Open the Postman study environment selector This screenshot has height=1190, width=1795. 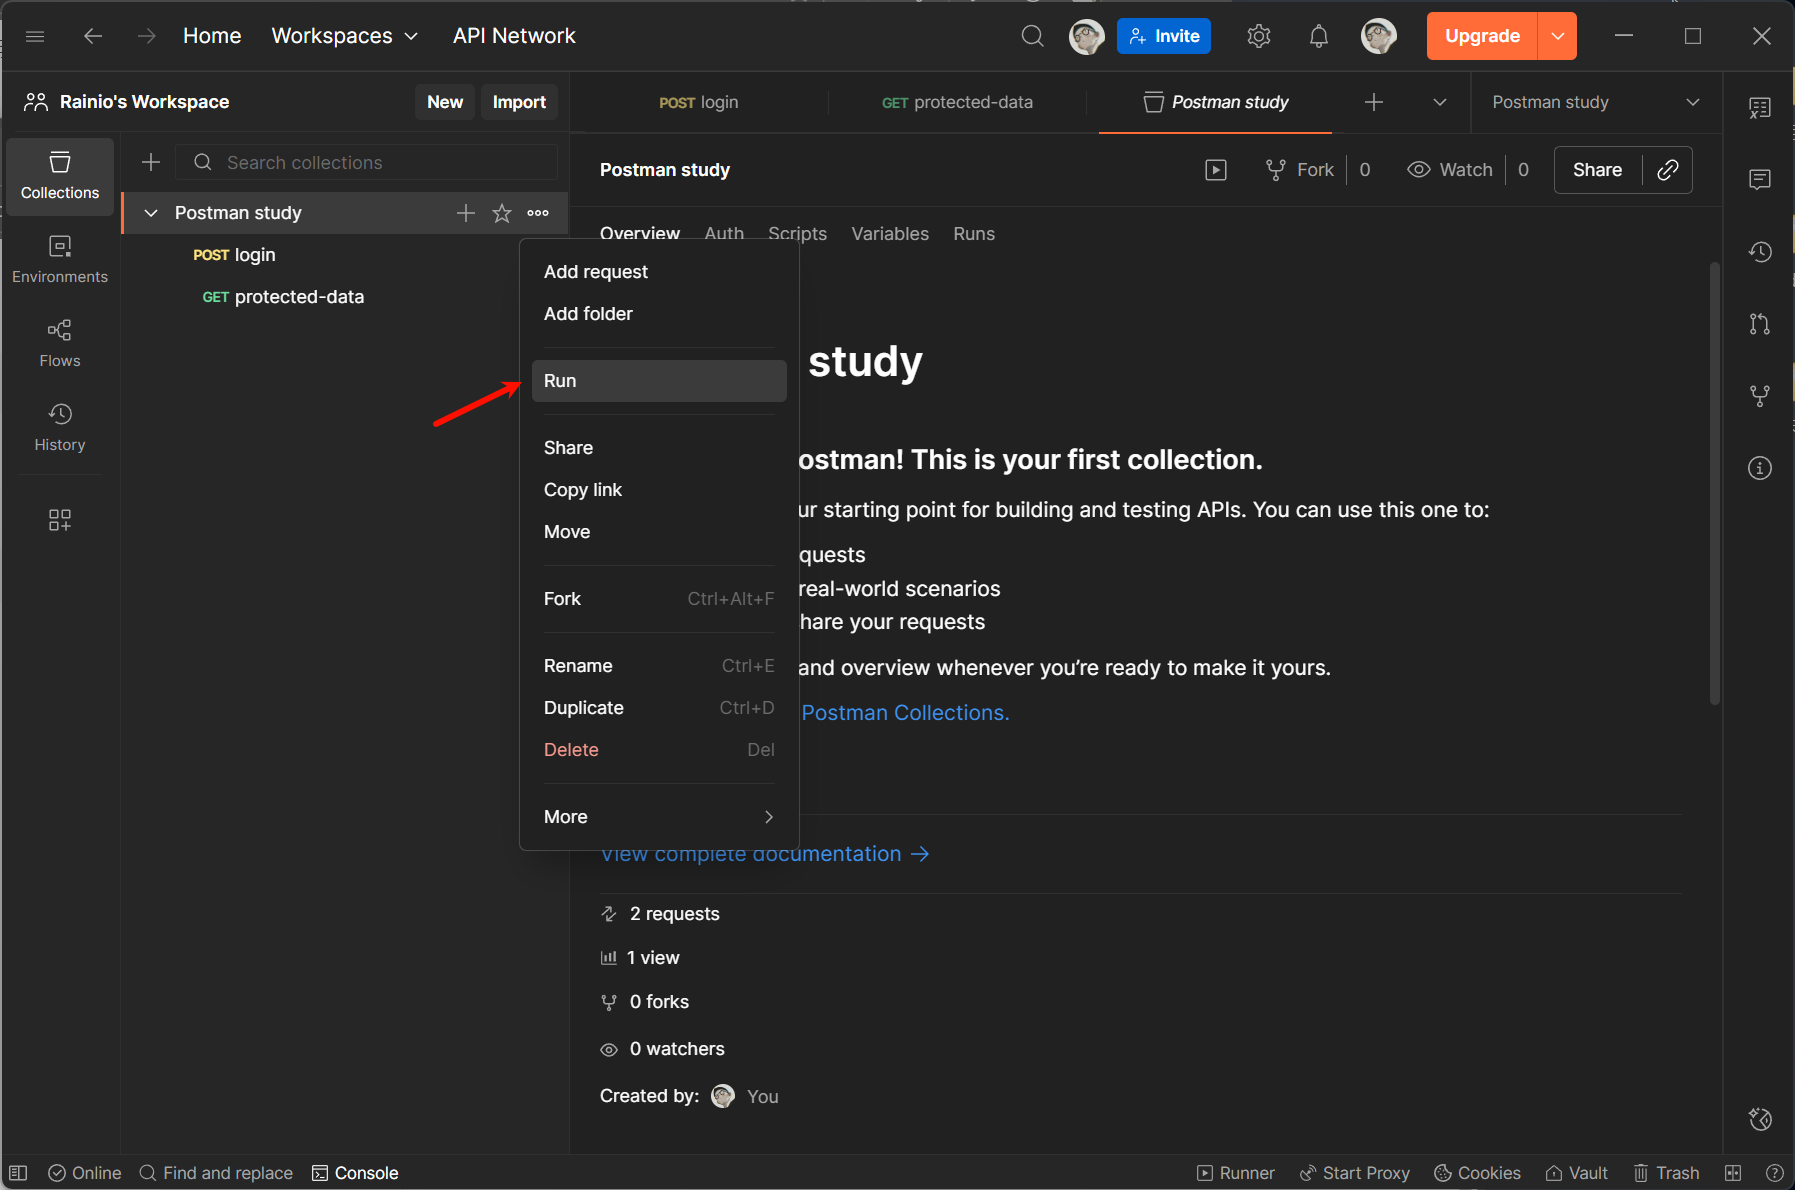[1596, 102]
